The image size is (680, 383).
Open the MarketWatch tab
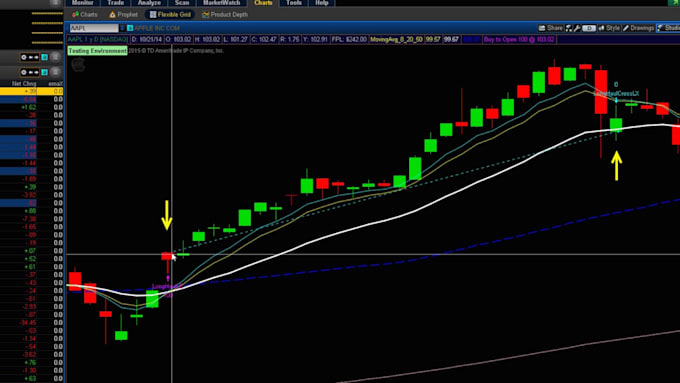222,3
